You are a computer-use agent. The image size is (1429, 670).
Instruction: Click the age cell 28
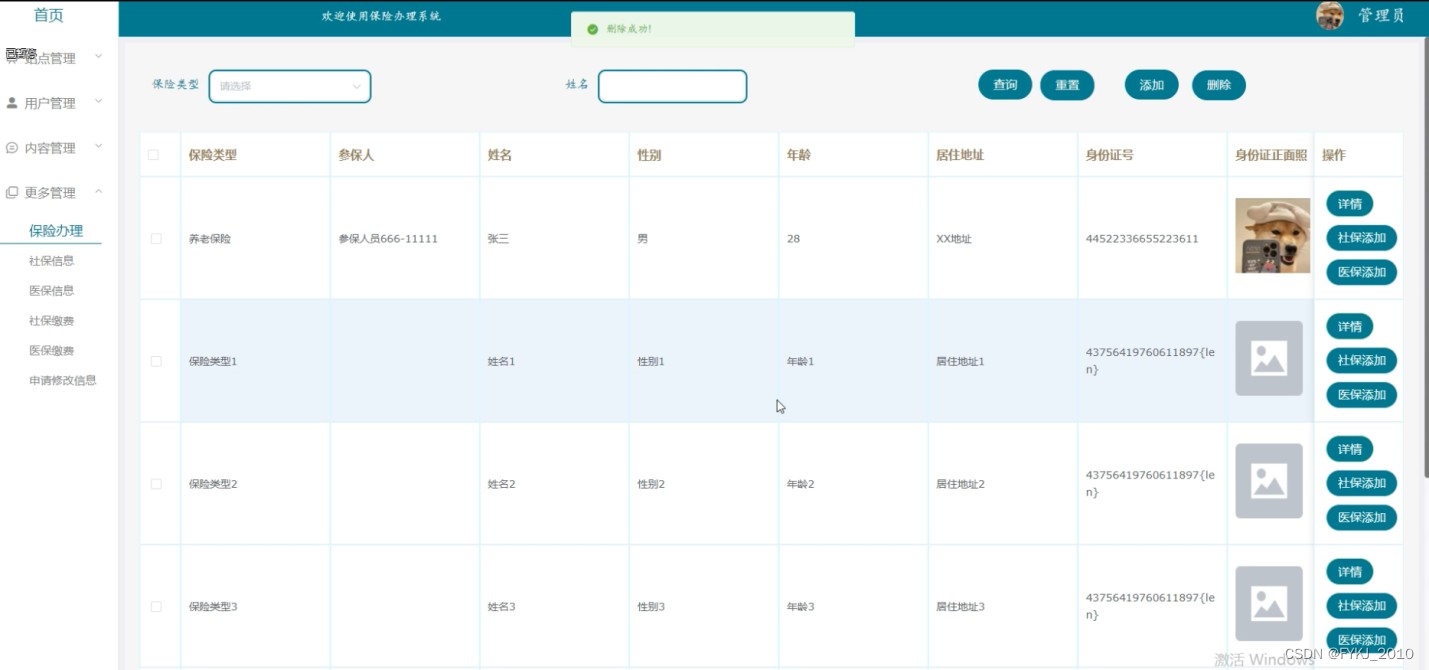point(793,239)
